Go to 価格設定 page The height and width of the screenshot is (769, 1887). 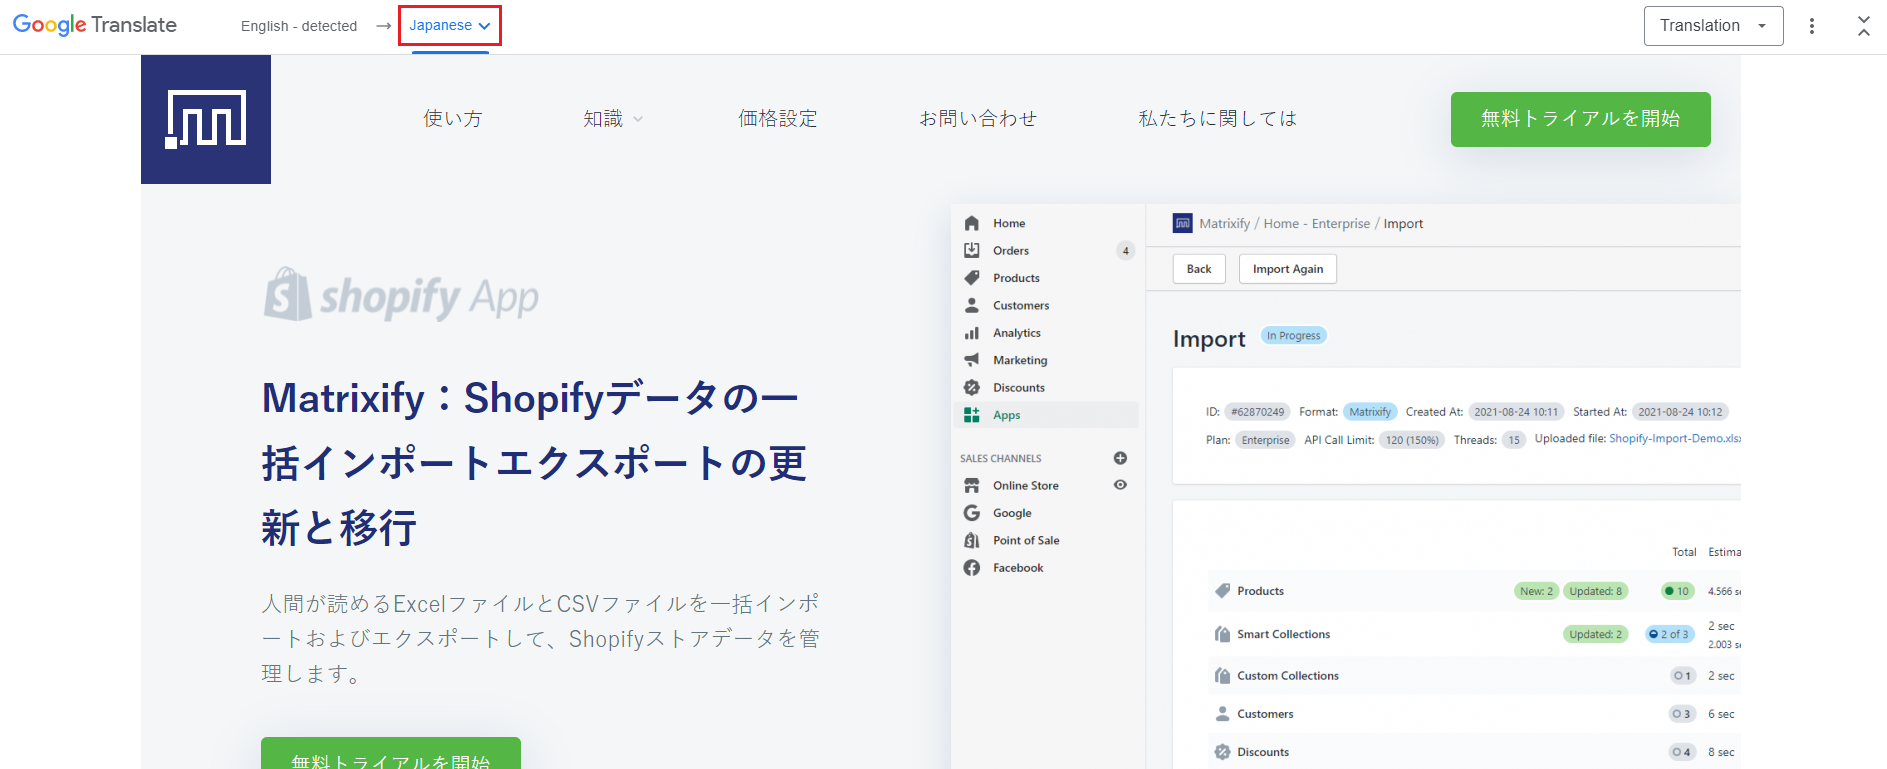pos(777,119)
